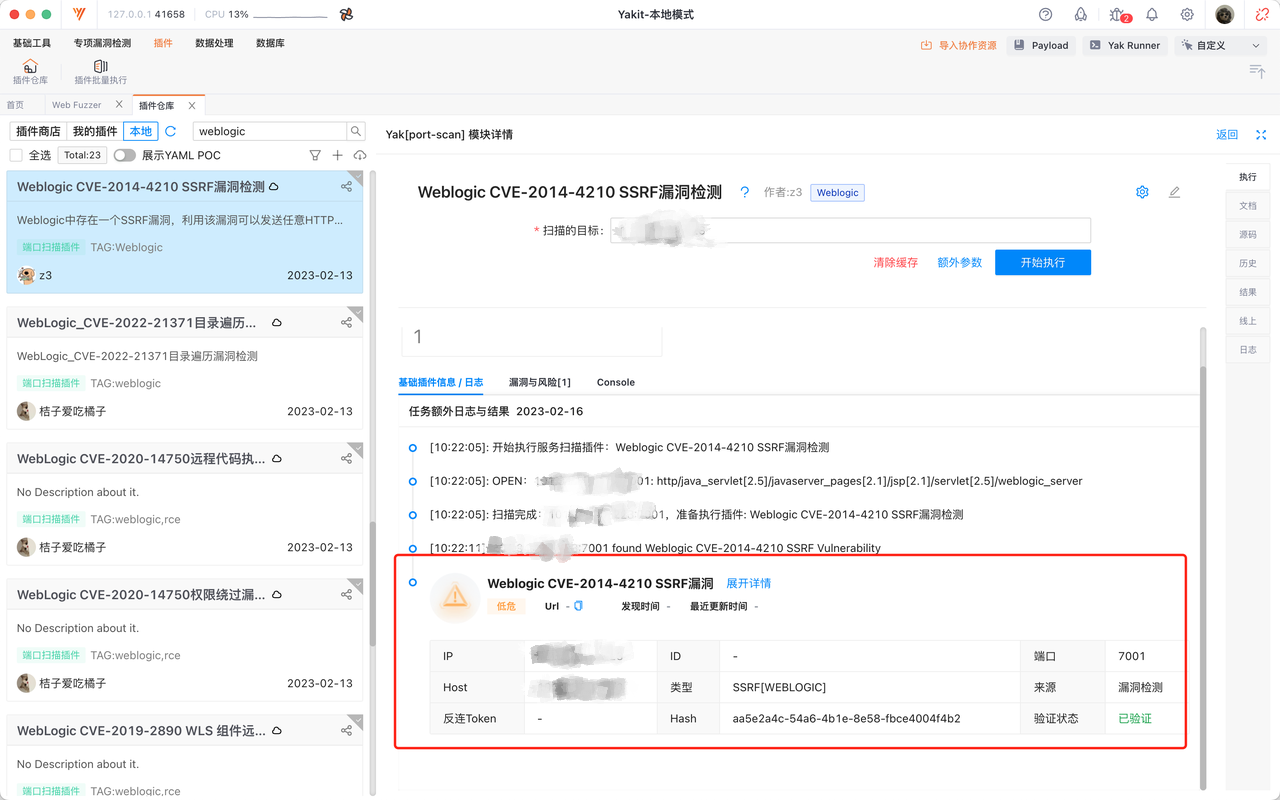This screenshot has width=1280, height=800.
Task: Collapse the toolbar with the sort-arrow icon
Action: coord(1258,70)
